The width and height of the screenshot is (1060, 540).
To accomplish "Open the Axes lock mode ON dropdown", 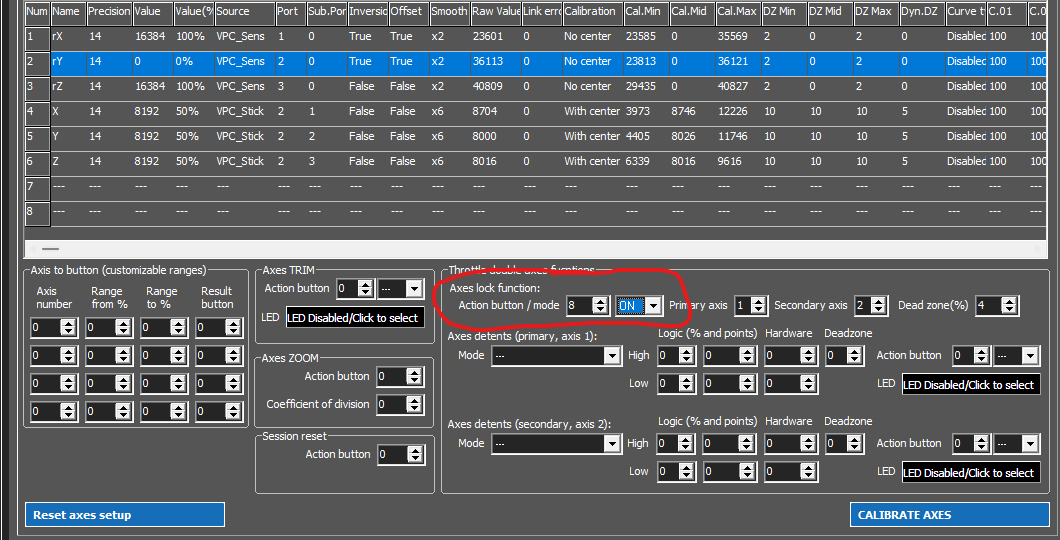I will (x=638, y=305).
